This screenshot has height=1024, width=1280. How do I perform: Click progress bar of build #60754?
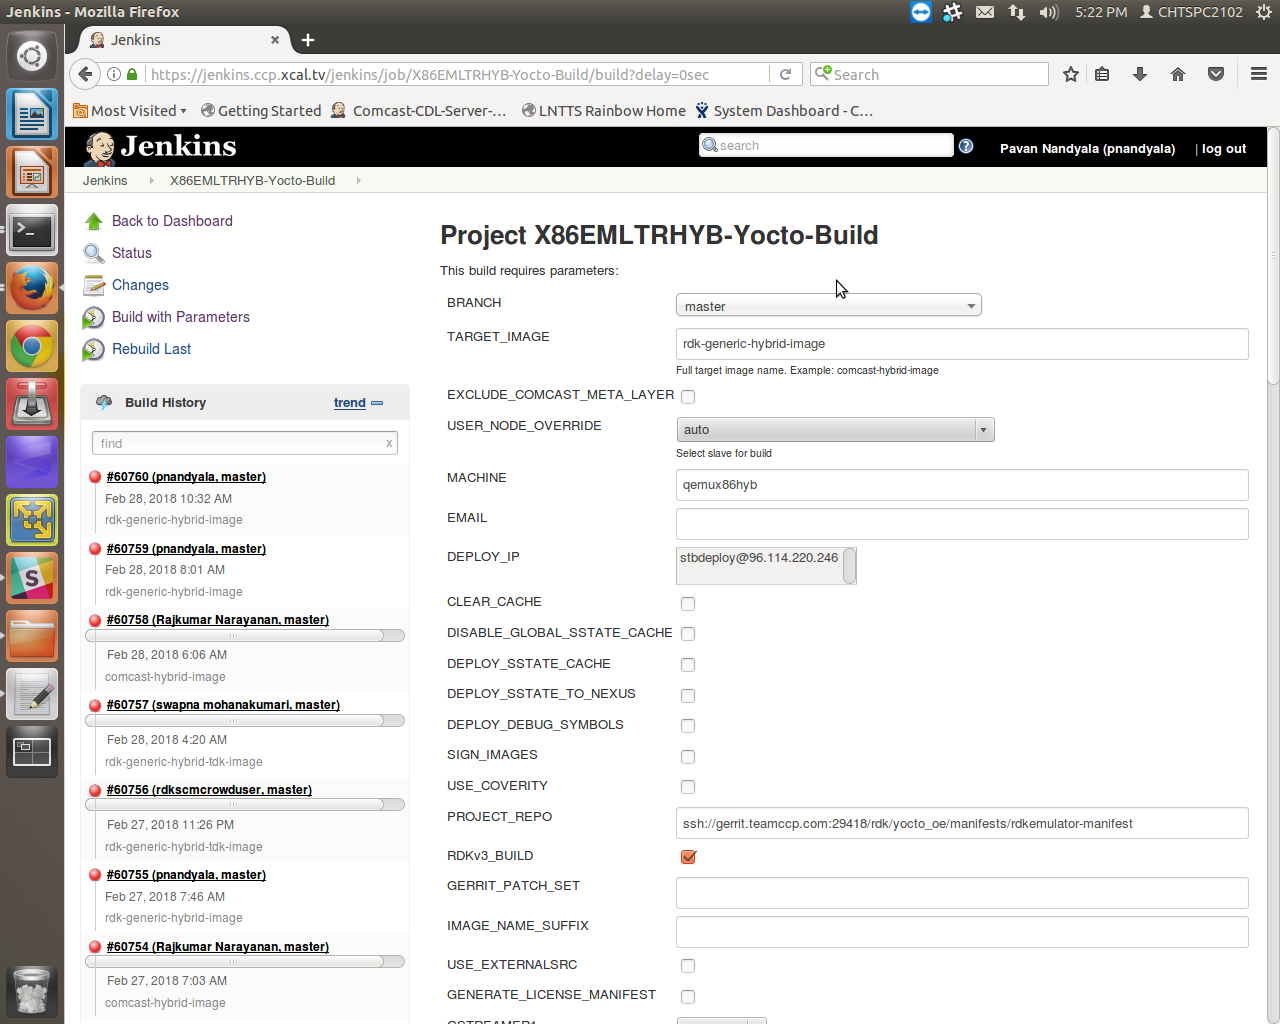[x=245, y=962]
